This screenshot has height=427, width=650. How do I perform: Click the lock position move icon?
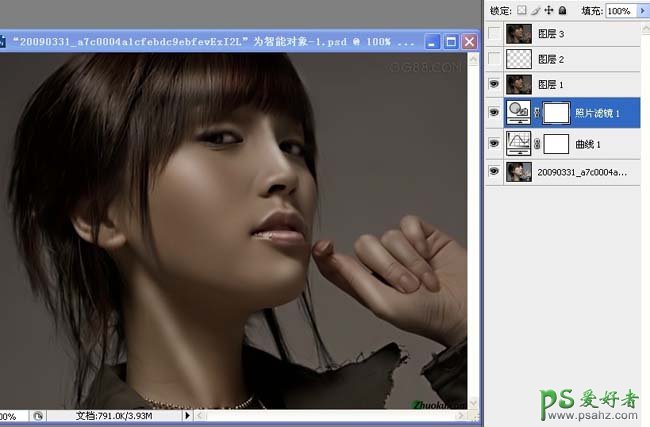pos(548,9)
